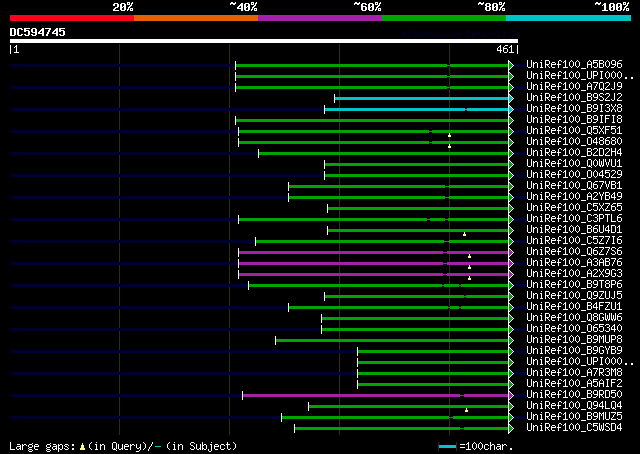Select the UniRef100_C5WSD4 label
This screenshot has height=454, width=640.
(574, 428)
